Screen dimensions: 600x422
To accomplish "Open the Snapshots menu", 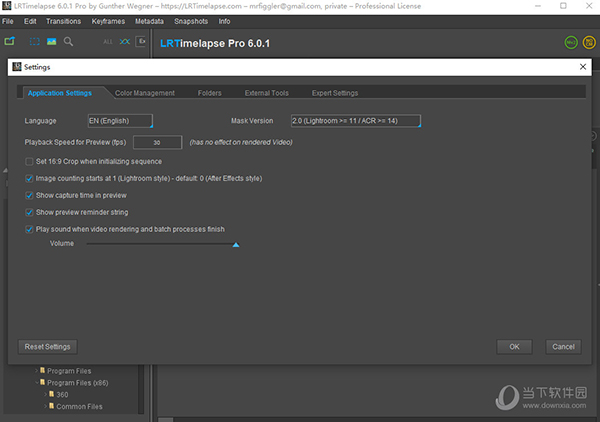I will coord(191,21).
